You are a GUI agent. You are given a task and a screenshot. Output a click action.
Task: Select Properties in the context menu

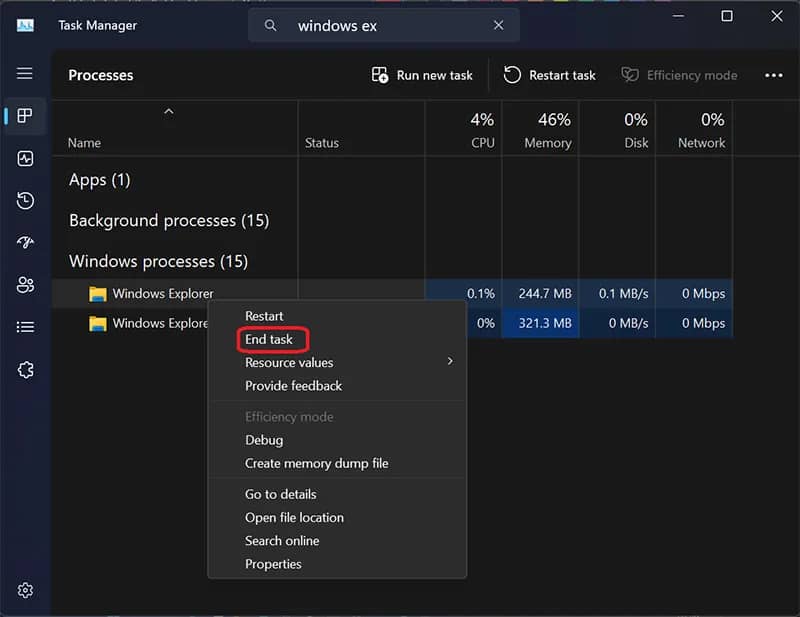pyautogui.click(x=272, y=563)
